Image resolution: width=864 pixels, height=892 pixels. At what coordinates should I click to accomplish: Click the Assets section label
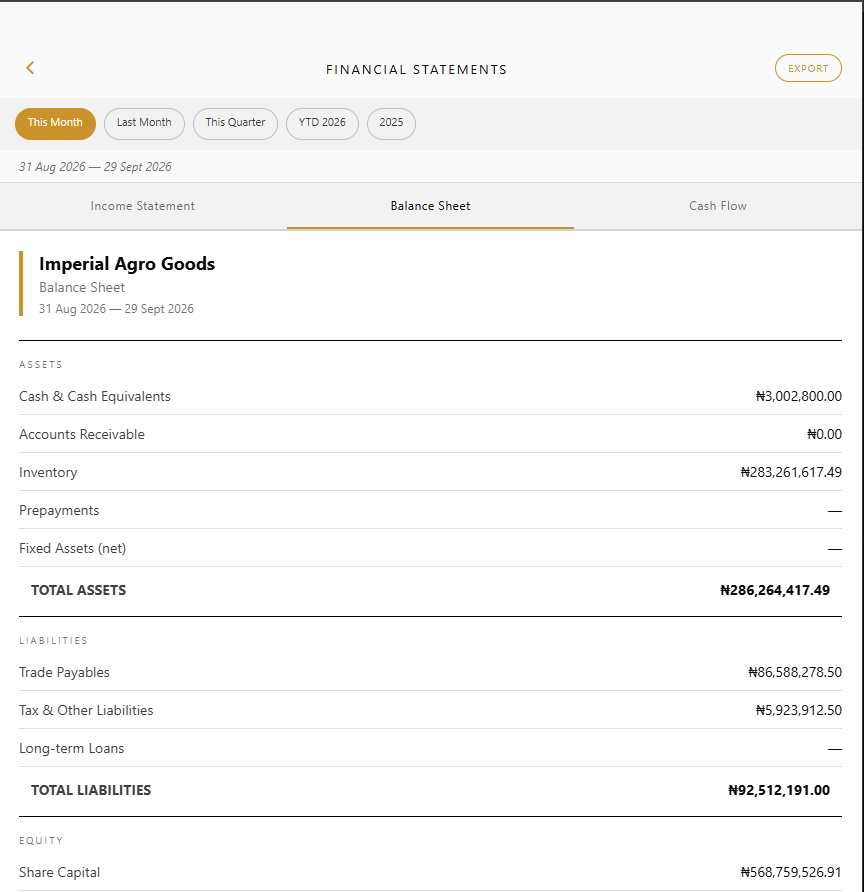pos(40,365)
